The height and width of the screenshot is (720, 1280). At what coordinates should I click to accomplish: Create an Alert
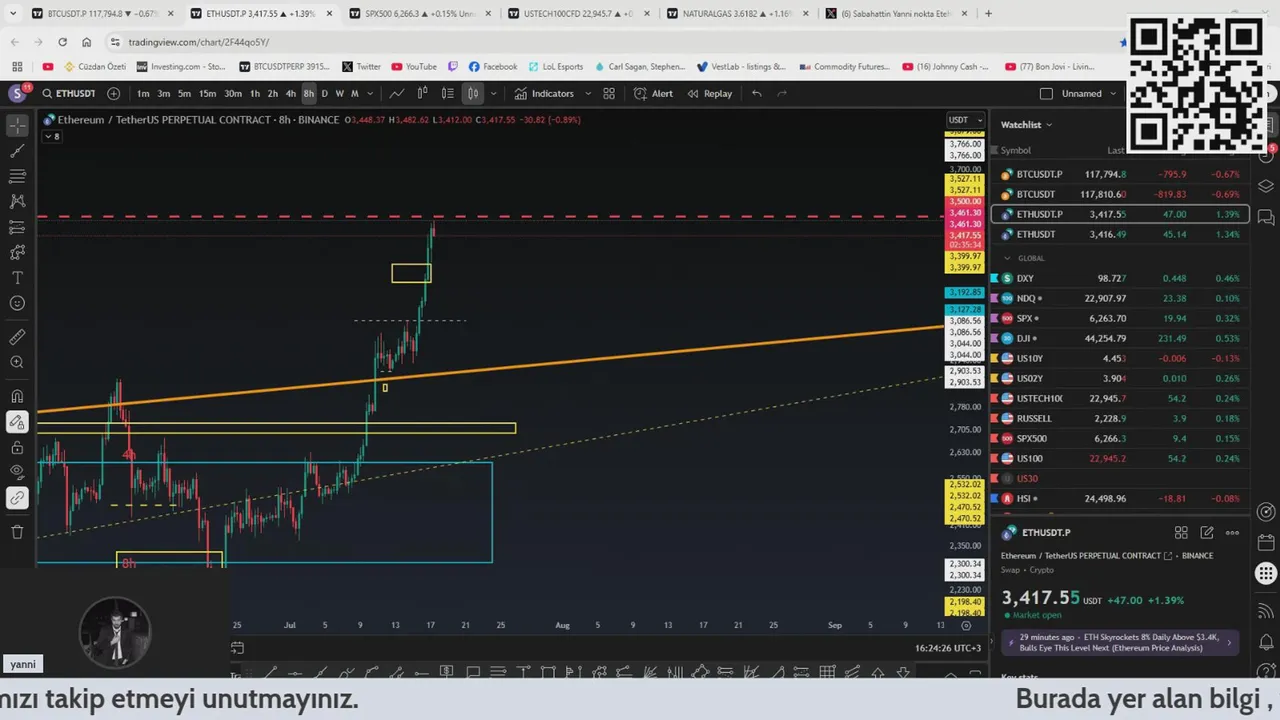click(653, 93)
